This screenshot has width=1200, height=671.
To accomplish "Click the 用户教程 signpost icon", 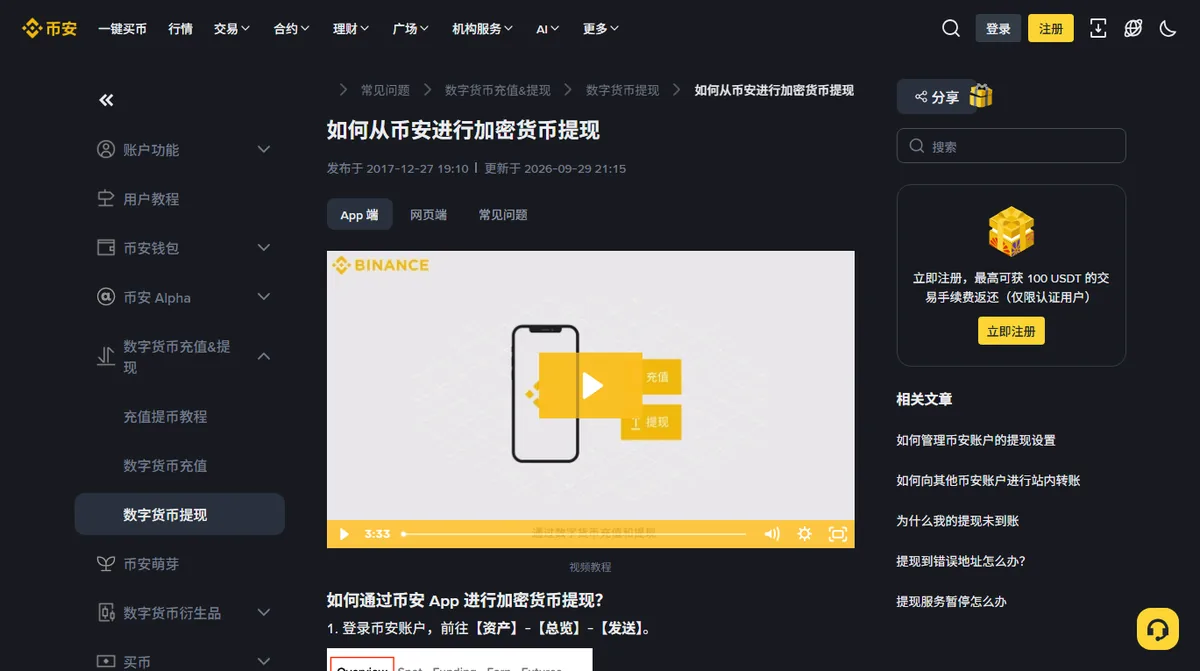I will [106, 198].
